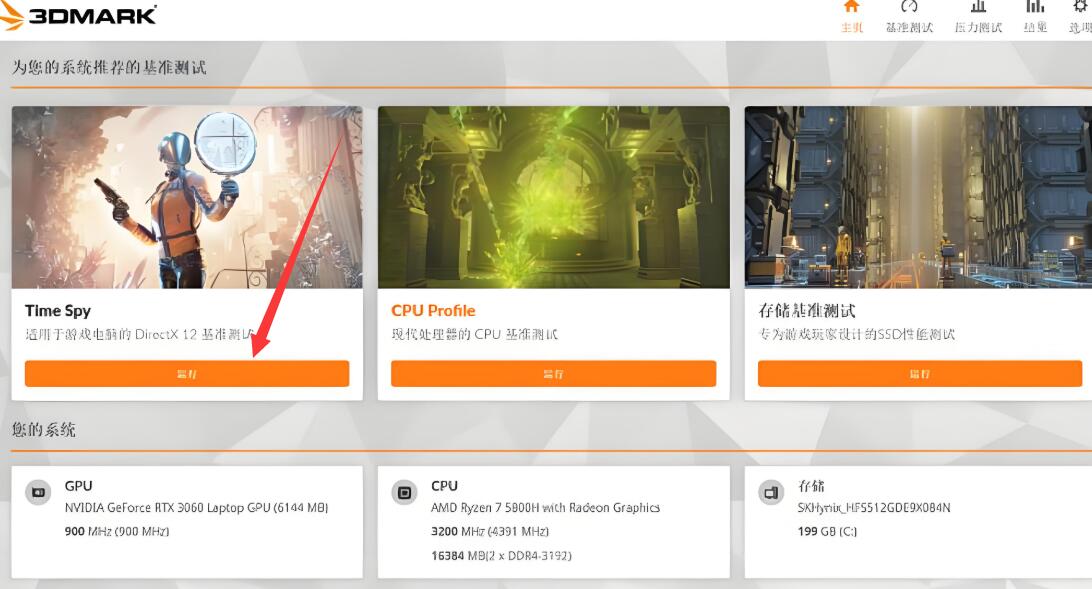Screen dimensions: 1092x589
Task: Click the 3DMark logo
Action: point(79,15)
